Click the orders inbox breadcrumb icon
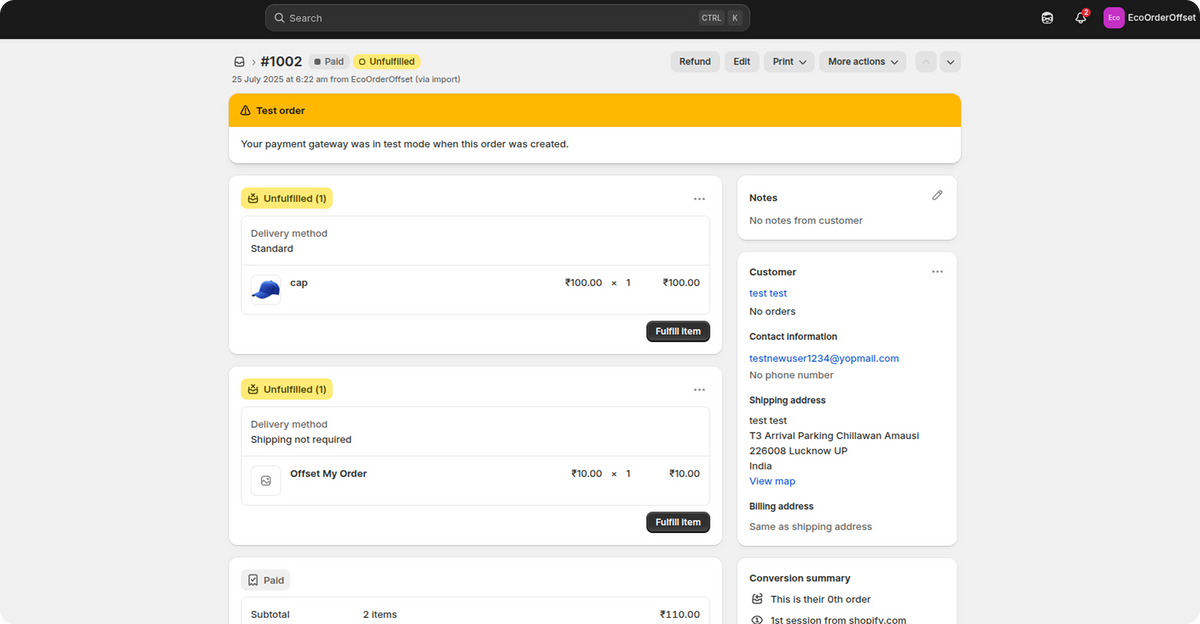The image size is (1200, 624). pyautogui.click(x=239, y=62)
